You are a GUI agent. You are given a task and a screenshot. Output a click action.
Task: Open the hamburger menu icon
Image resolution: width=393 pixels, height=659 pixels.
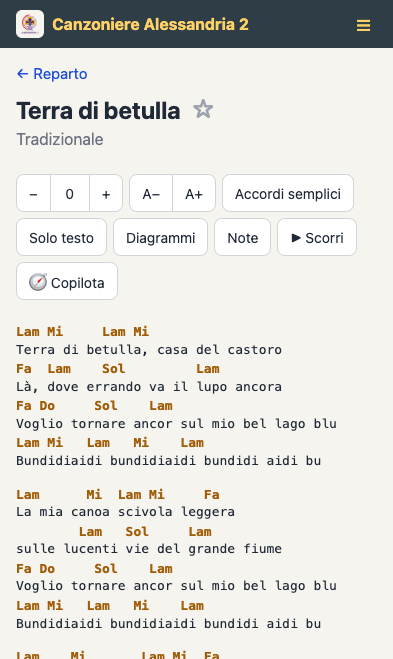[363, 25]
